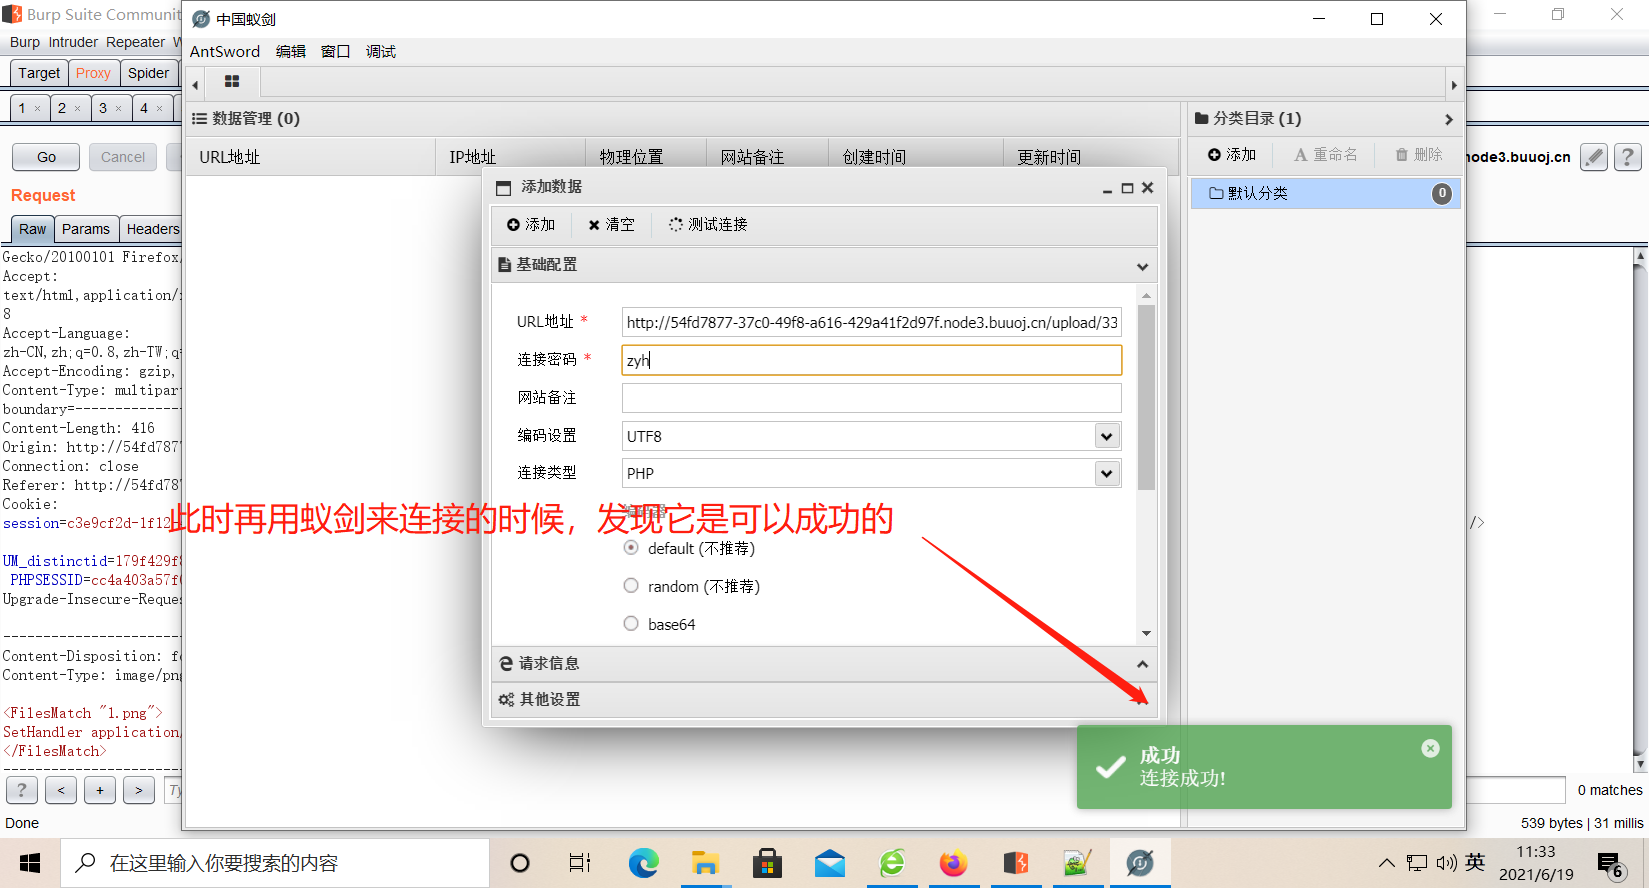Open Burp Repeater menu
The image size is (1649, 888).
pos(135,42)
